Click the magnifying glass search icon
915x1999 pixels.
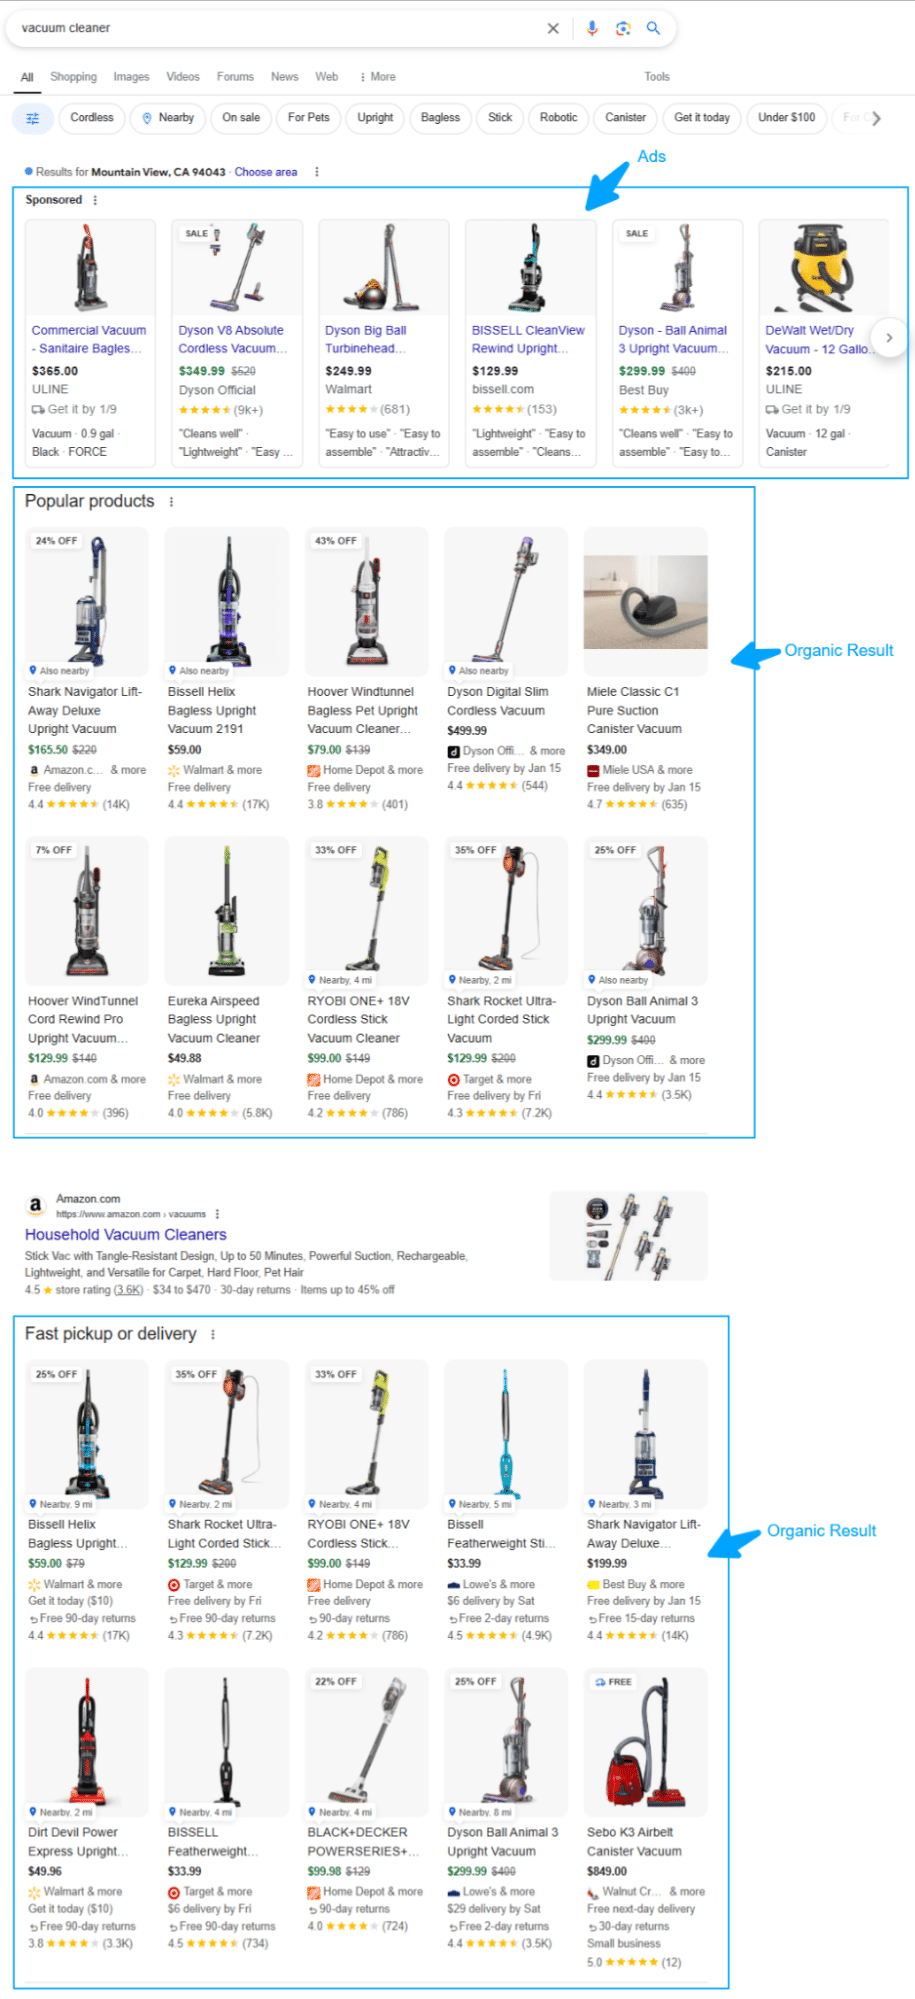pyautogui.click(x=653, y=28)
